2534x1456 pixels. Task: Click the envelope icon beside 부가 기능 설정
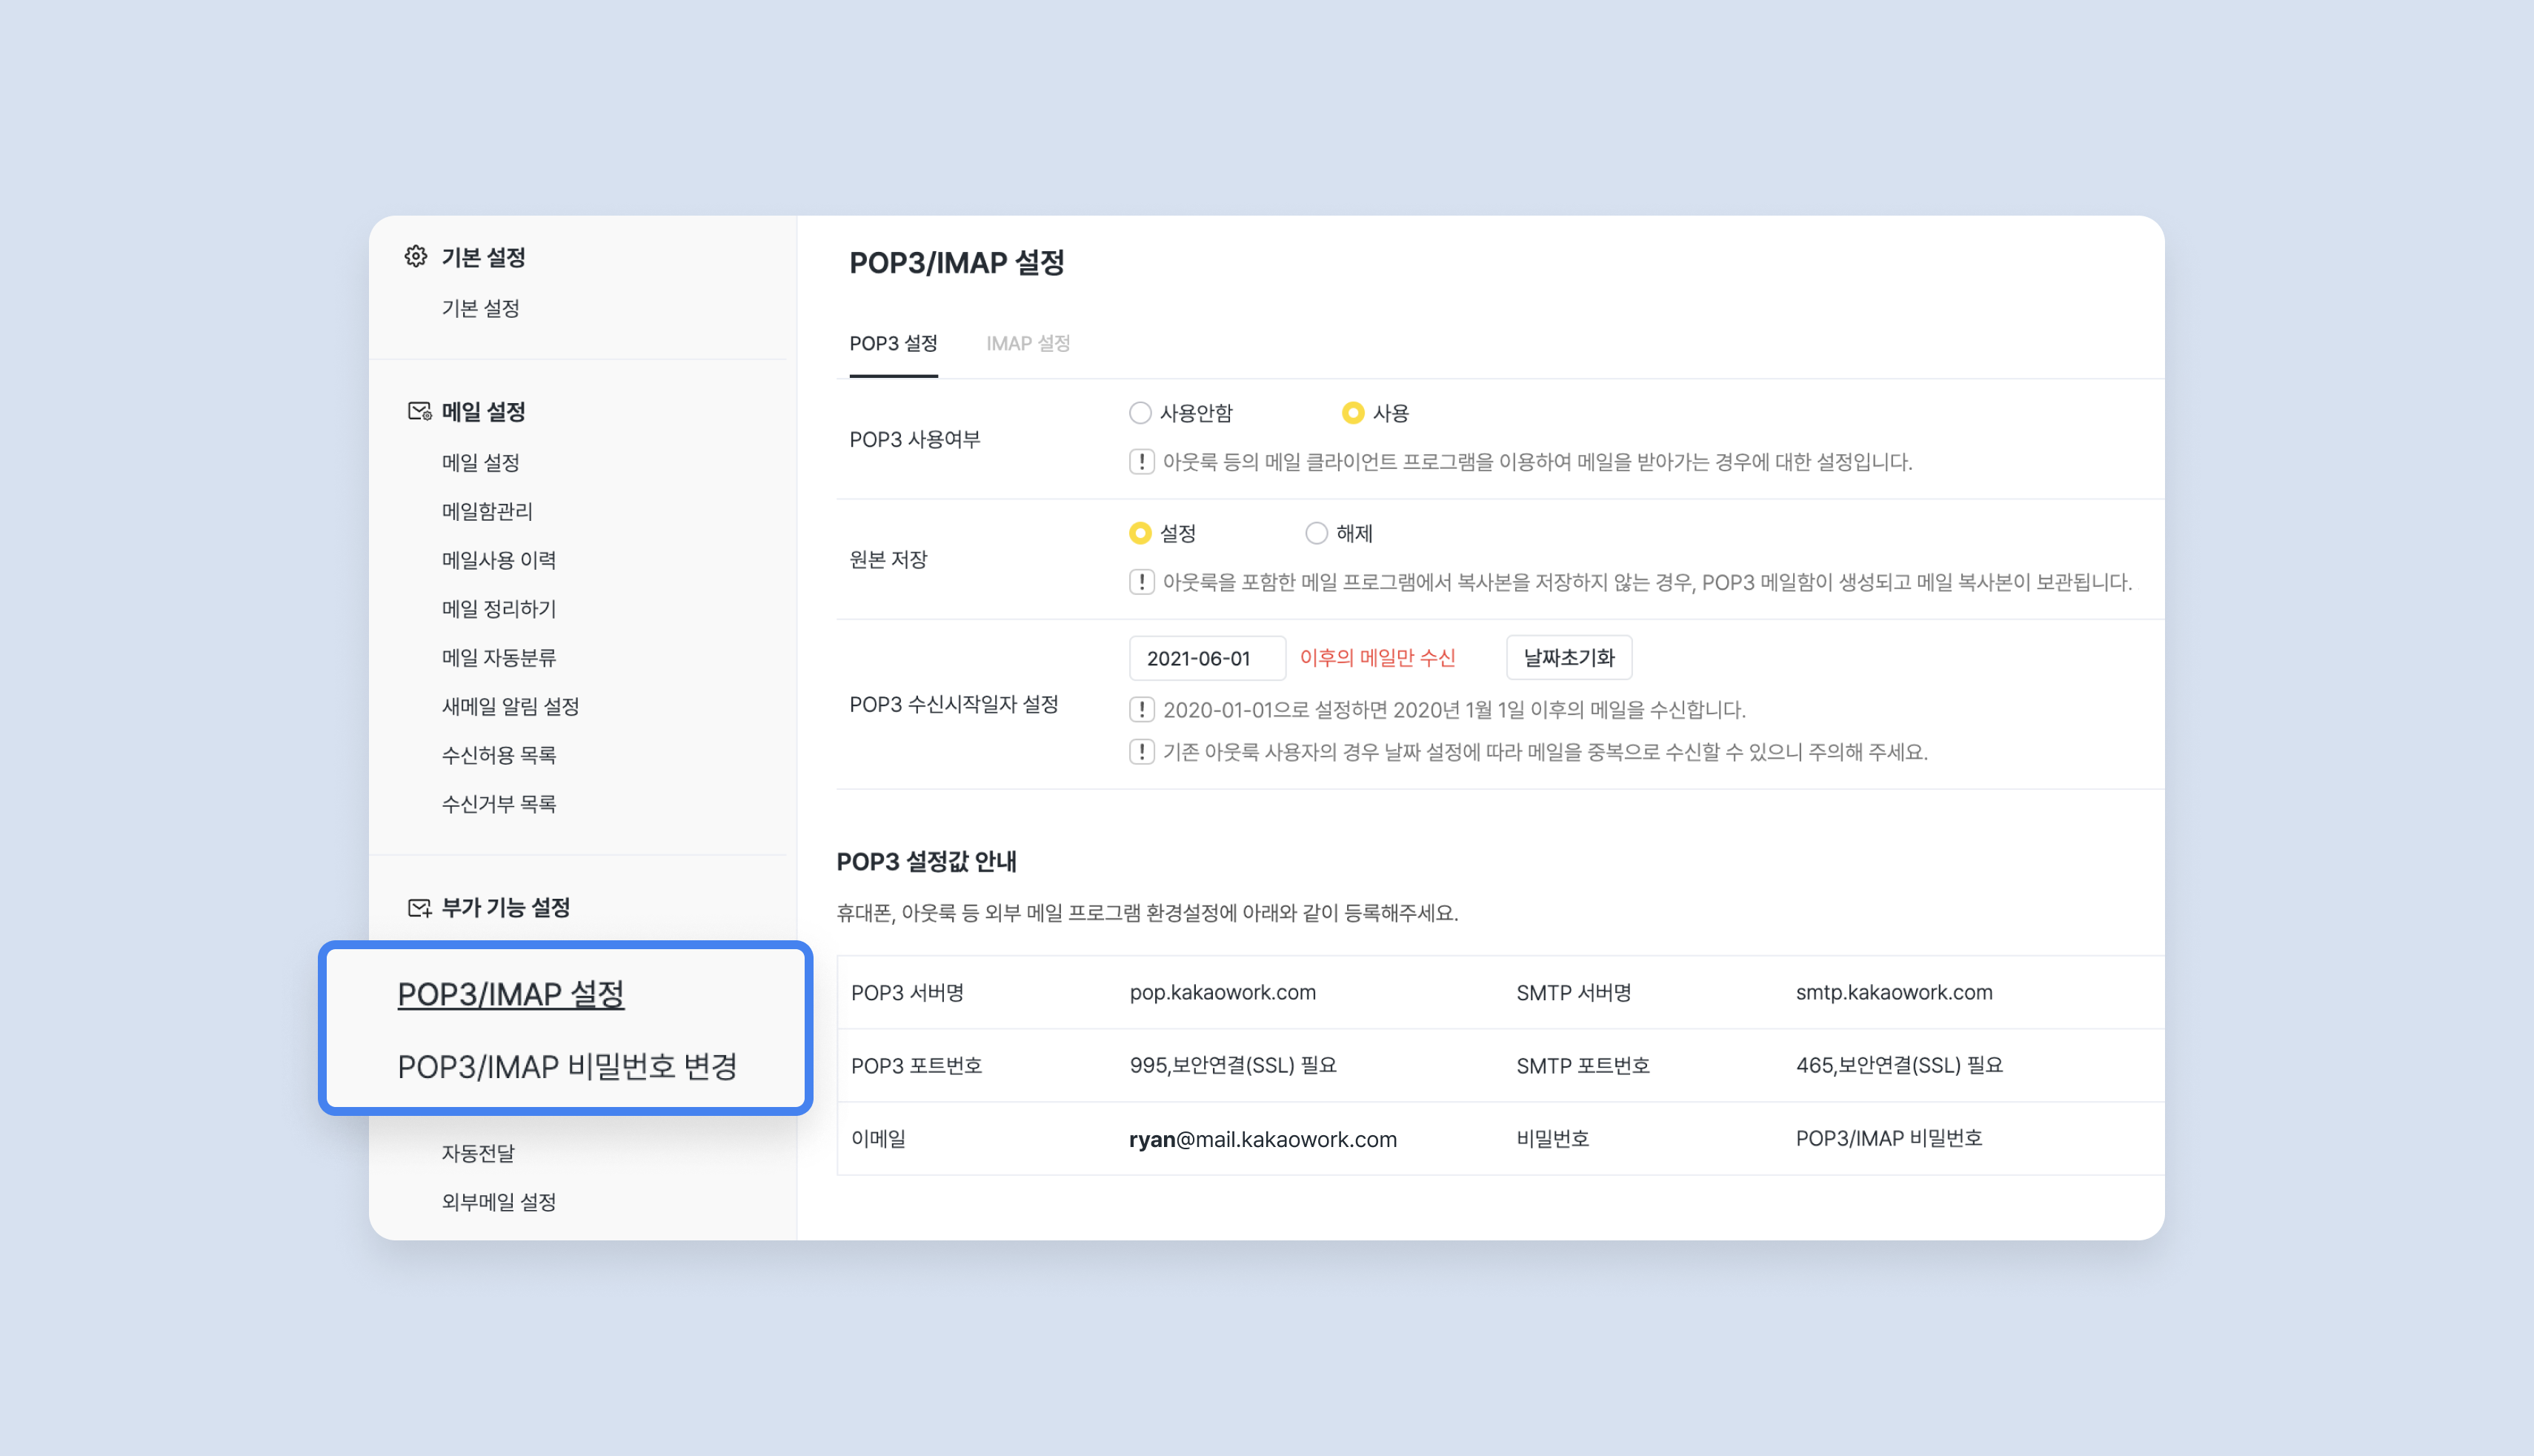click(419, 907)
